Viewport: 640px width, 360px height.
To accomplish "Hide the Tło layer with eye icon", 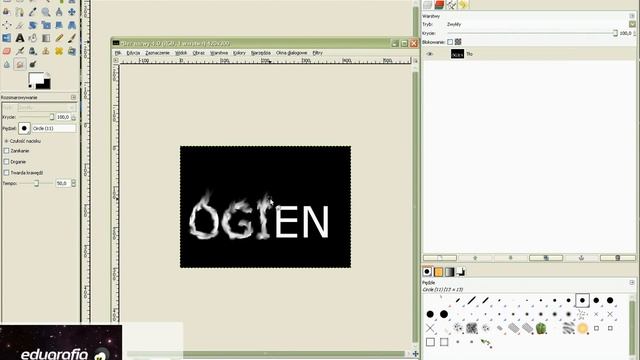I will (x=429, y=54).
